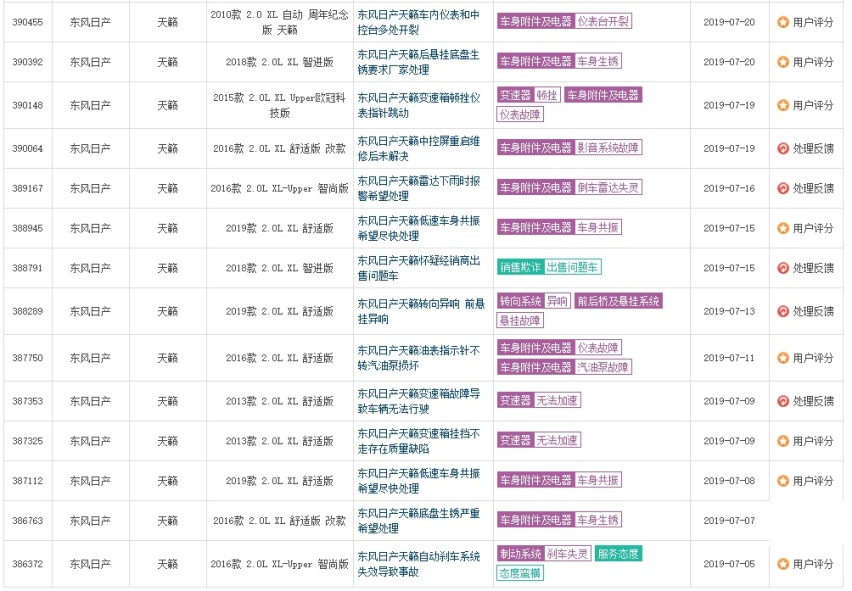Click the 用户评分 star icon in row 387750
Image resolution: width=852 pixels, height=591 pixels.
pos(782,358)
